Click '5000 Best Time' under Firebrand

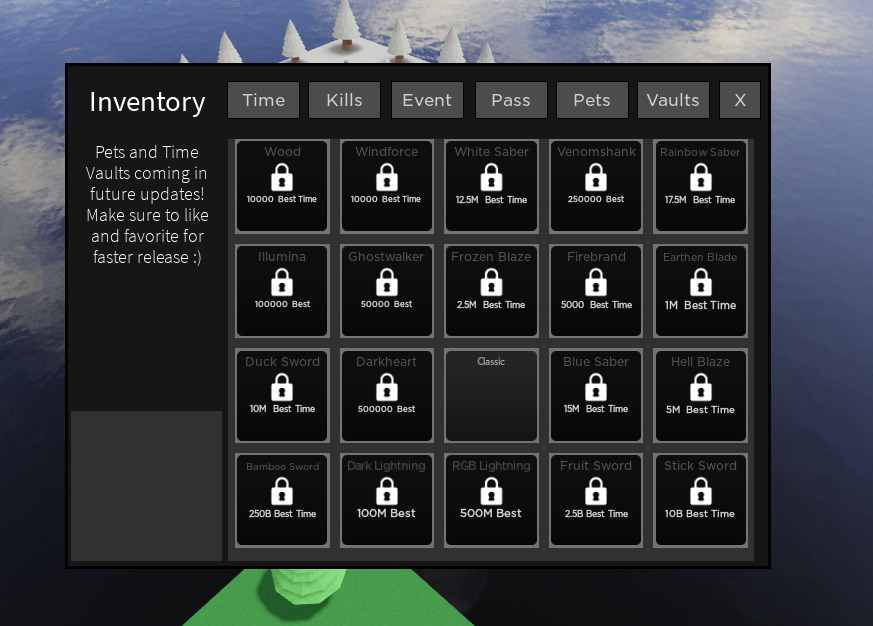coord(596,305)
